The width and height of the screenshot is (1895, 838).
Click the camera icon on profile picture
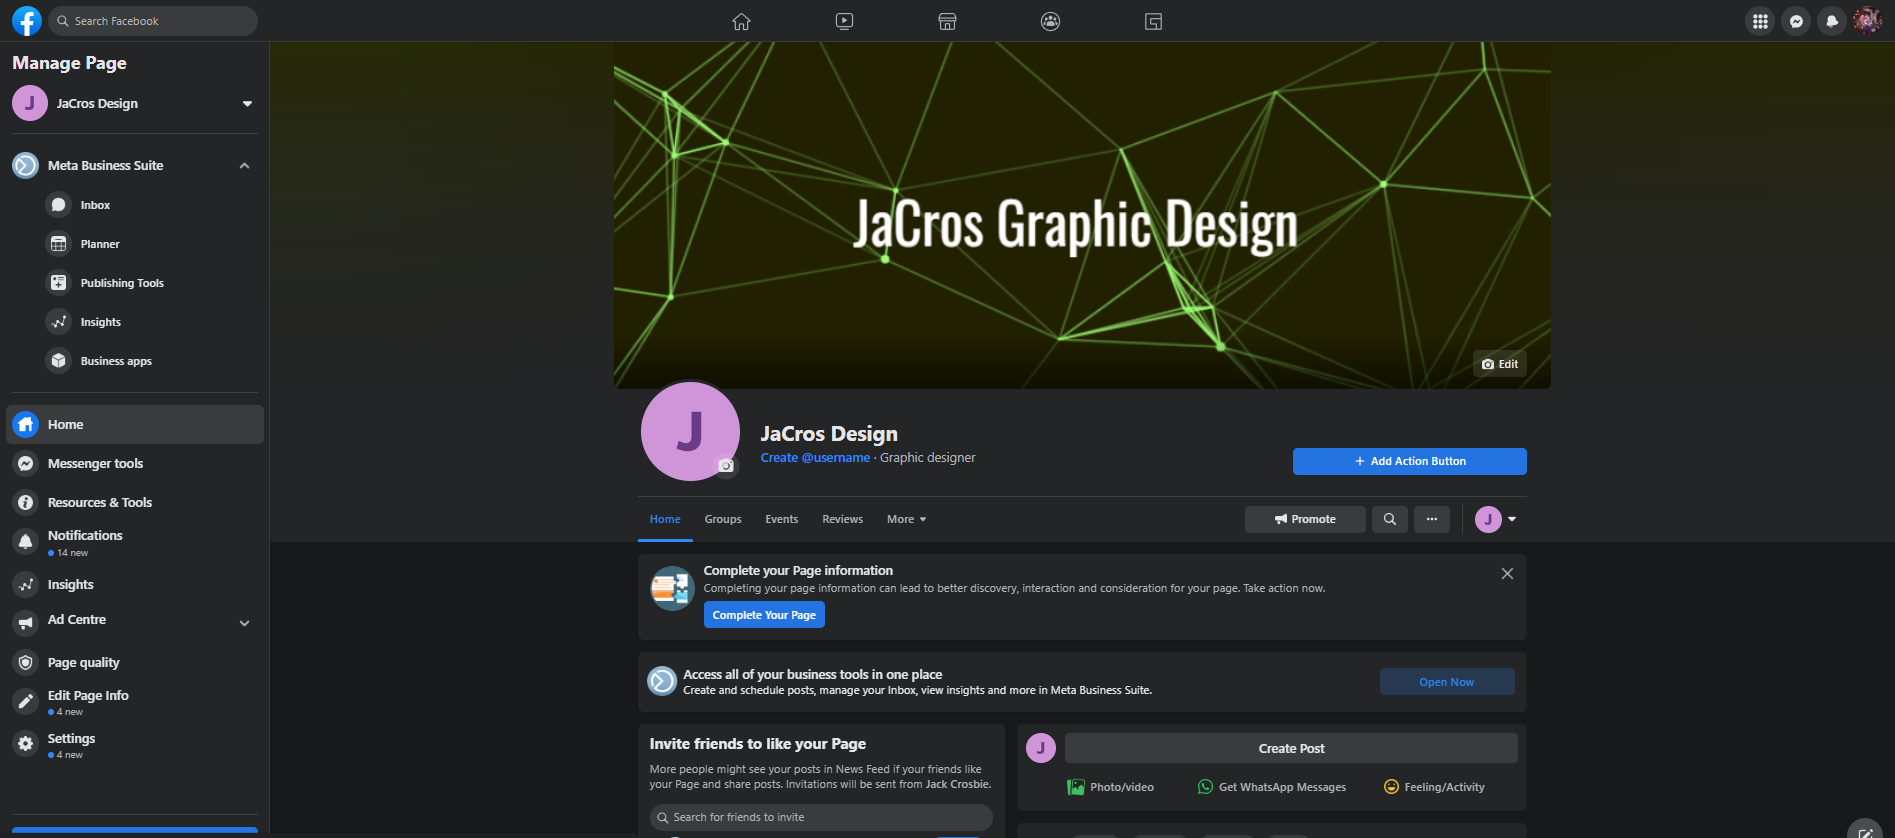click(726, 466)
